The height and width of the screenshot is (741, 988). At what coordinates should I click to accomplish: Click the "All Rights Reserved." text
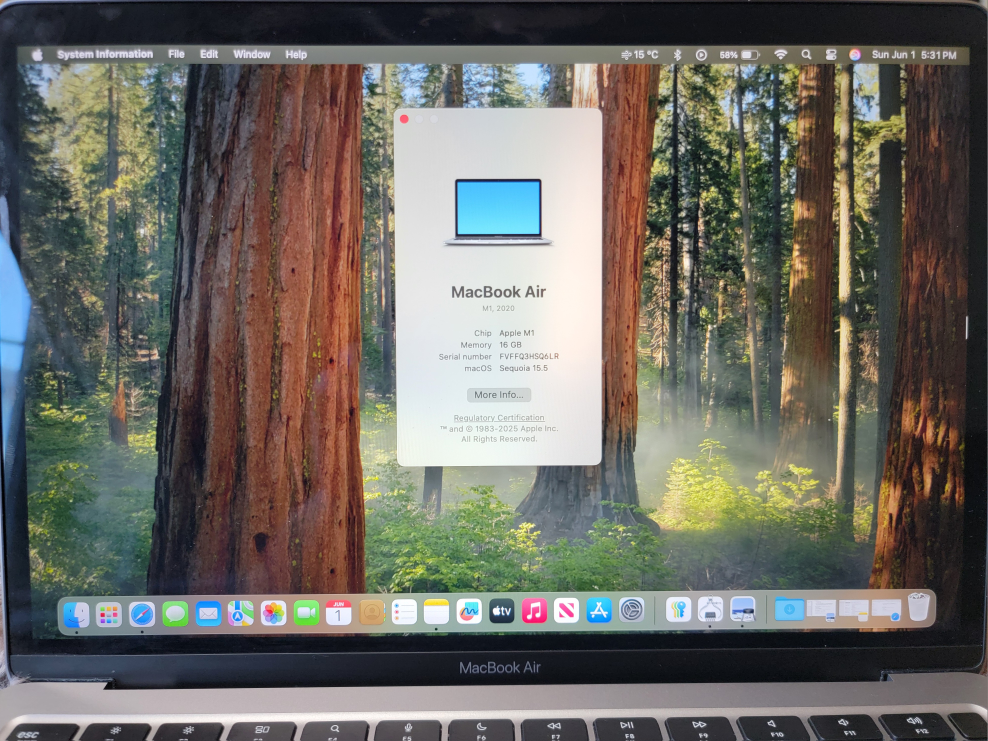[x=498, y=439]
